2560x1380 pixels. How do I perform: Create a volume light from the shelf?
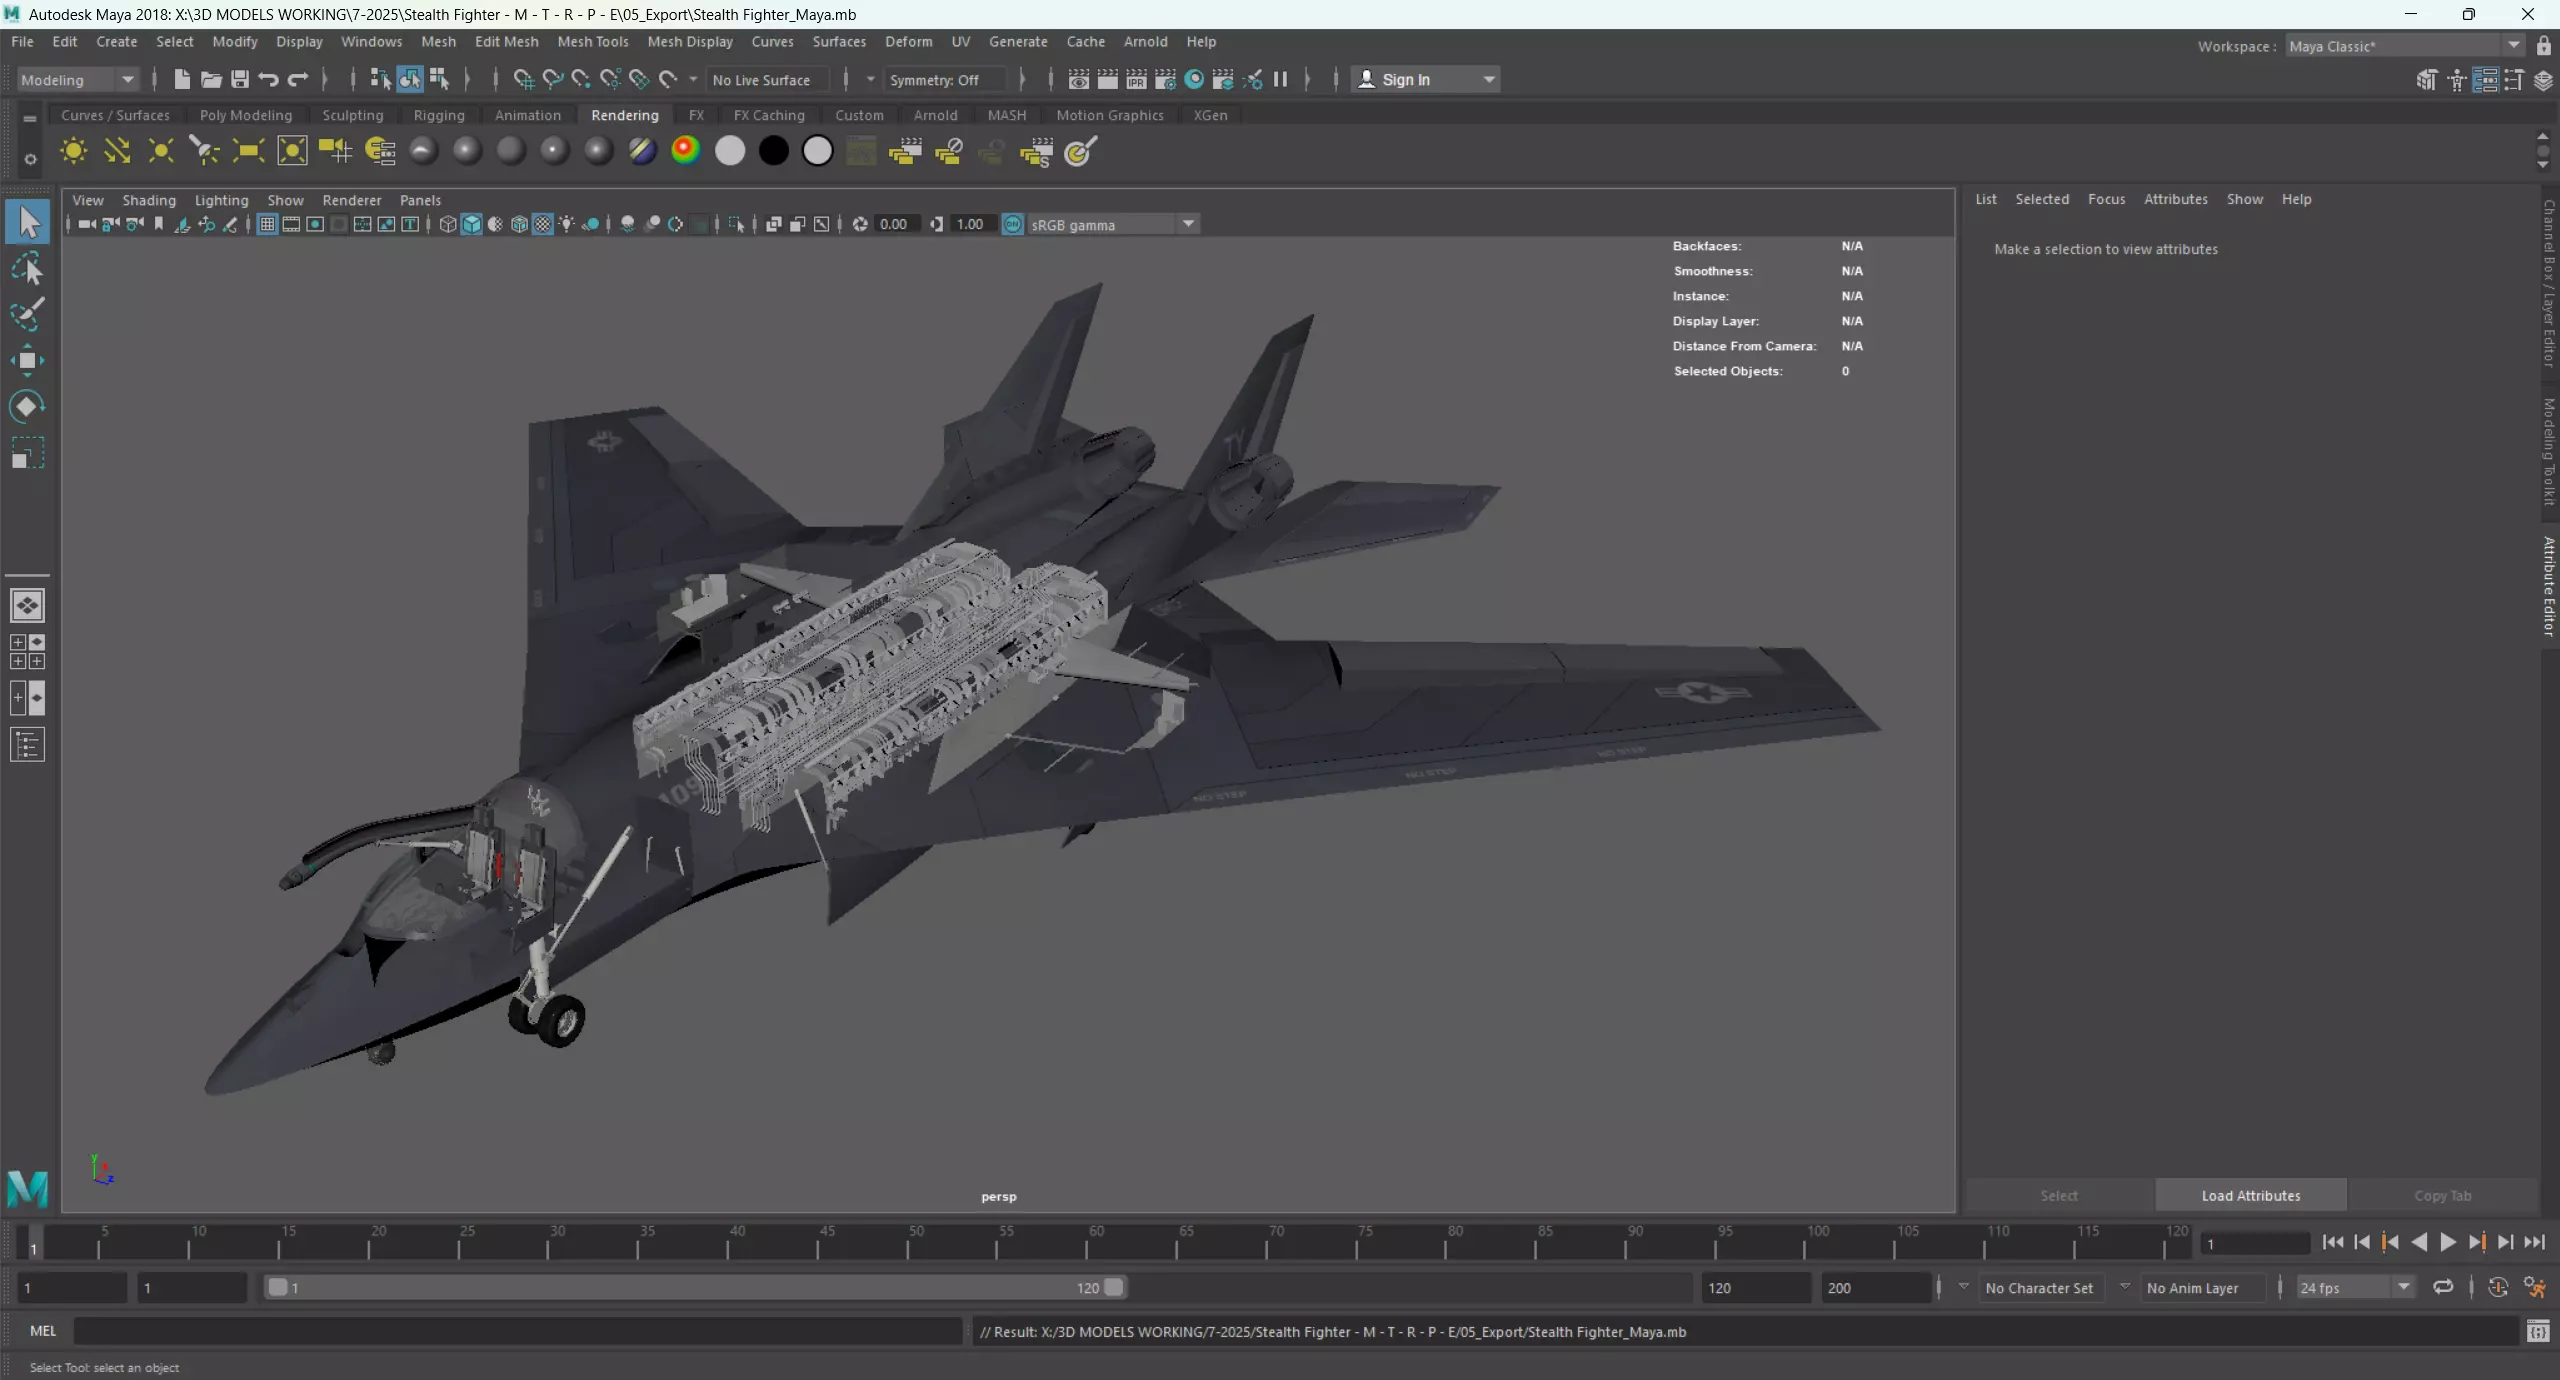tap(292, 151)
